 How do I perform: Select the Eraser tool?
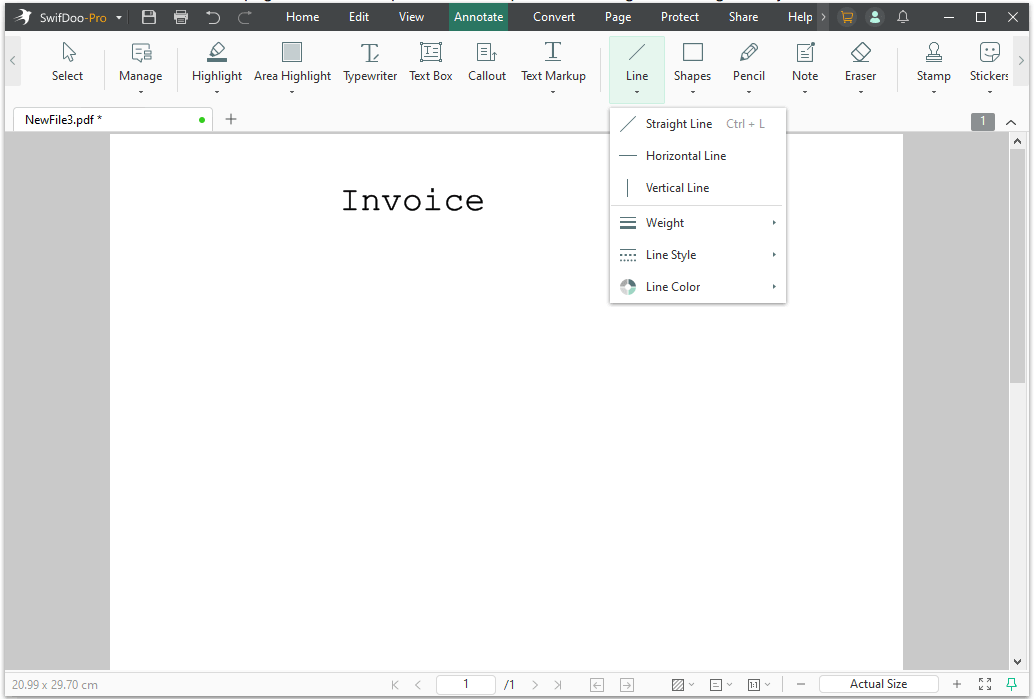click(x=860, y=63)
